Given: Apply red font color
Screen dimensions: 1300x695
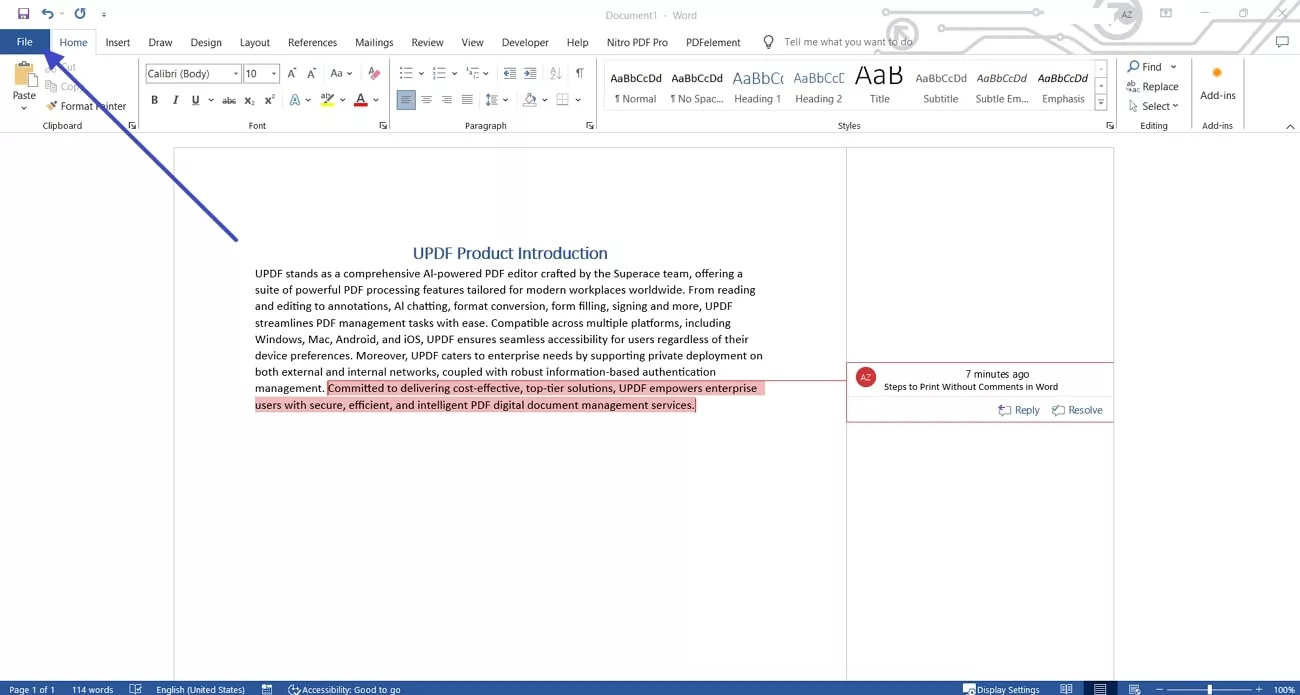Looking at the screenshot, I should tap(360, 100).
